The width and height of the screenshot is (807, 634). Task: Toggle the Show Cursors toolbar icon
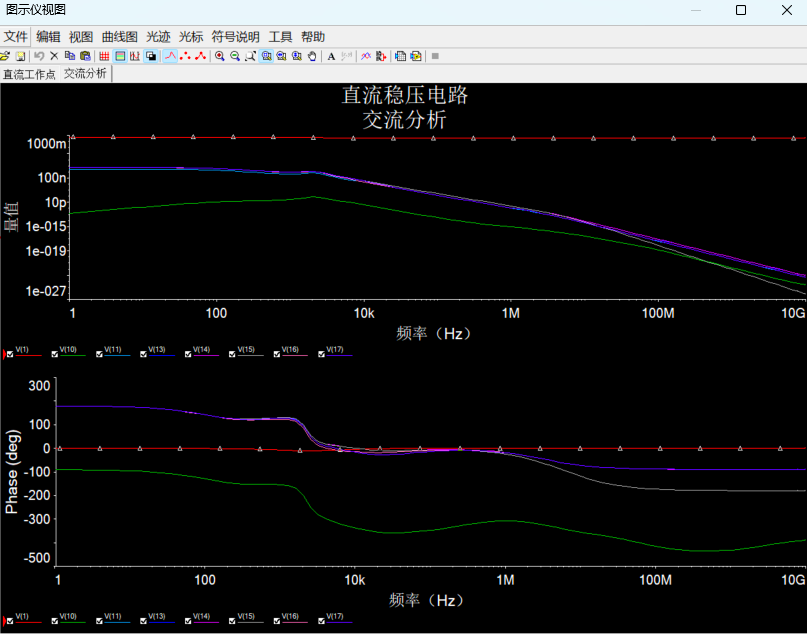(135, 56)
